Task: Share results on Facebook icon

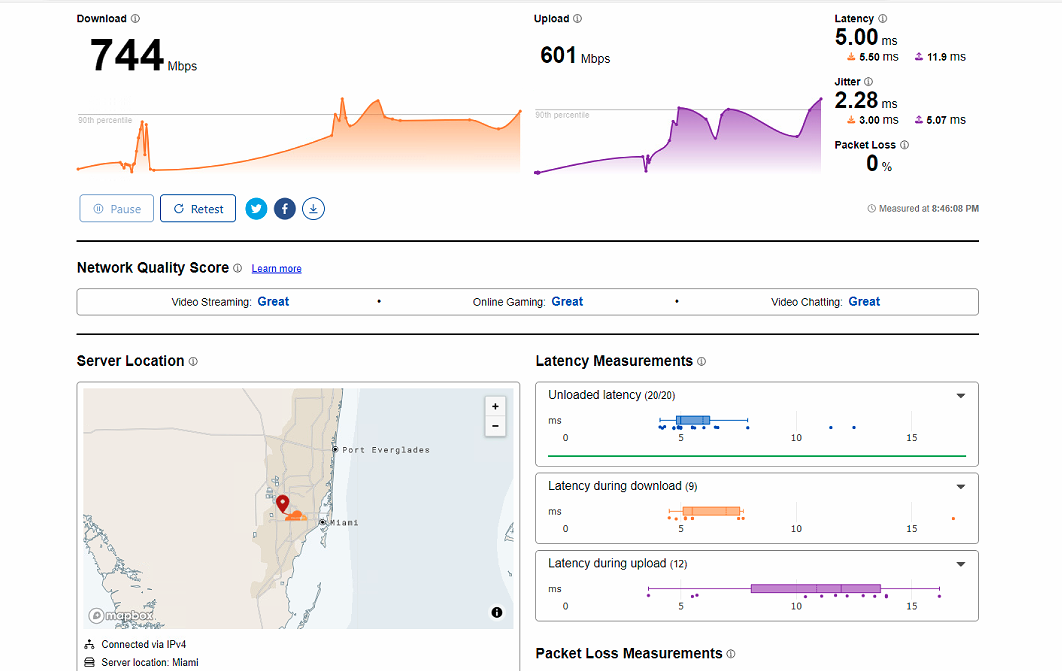Action: (285, 209)
